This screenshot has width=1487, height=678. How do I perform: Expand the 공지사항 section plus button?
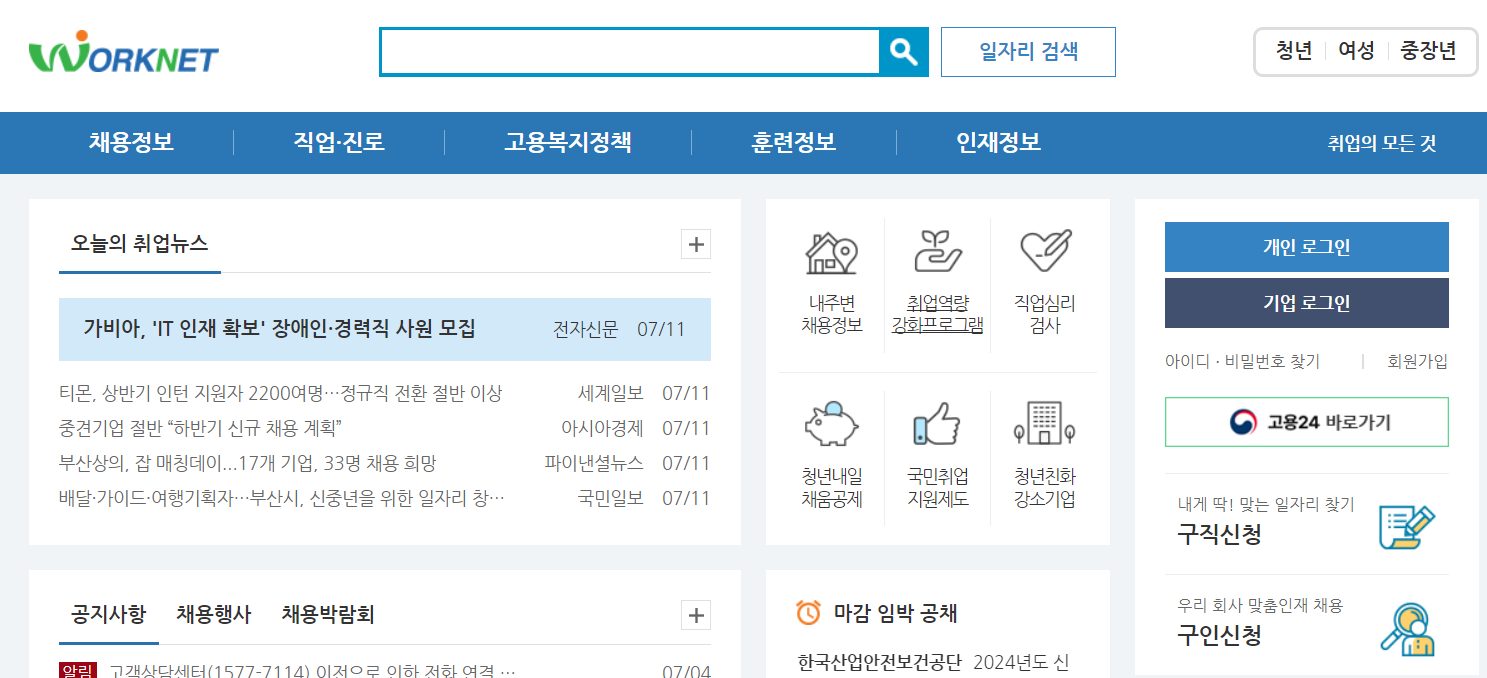tap(695, 615)
